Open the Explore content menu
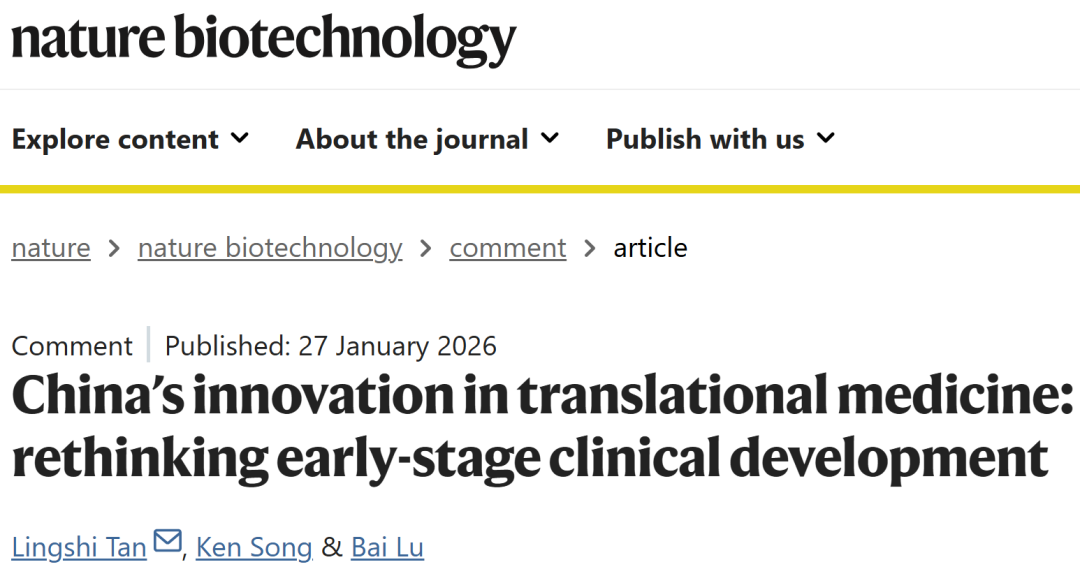 (x=115, y=139)
